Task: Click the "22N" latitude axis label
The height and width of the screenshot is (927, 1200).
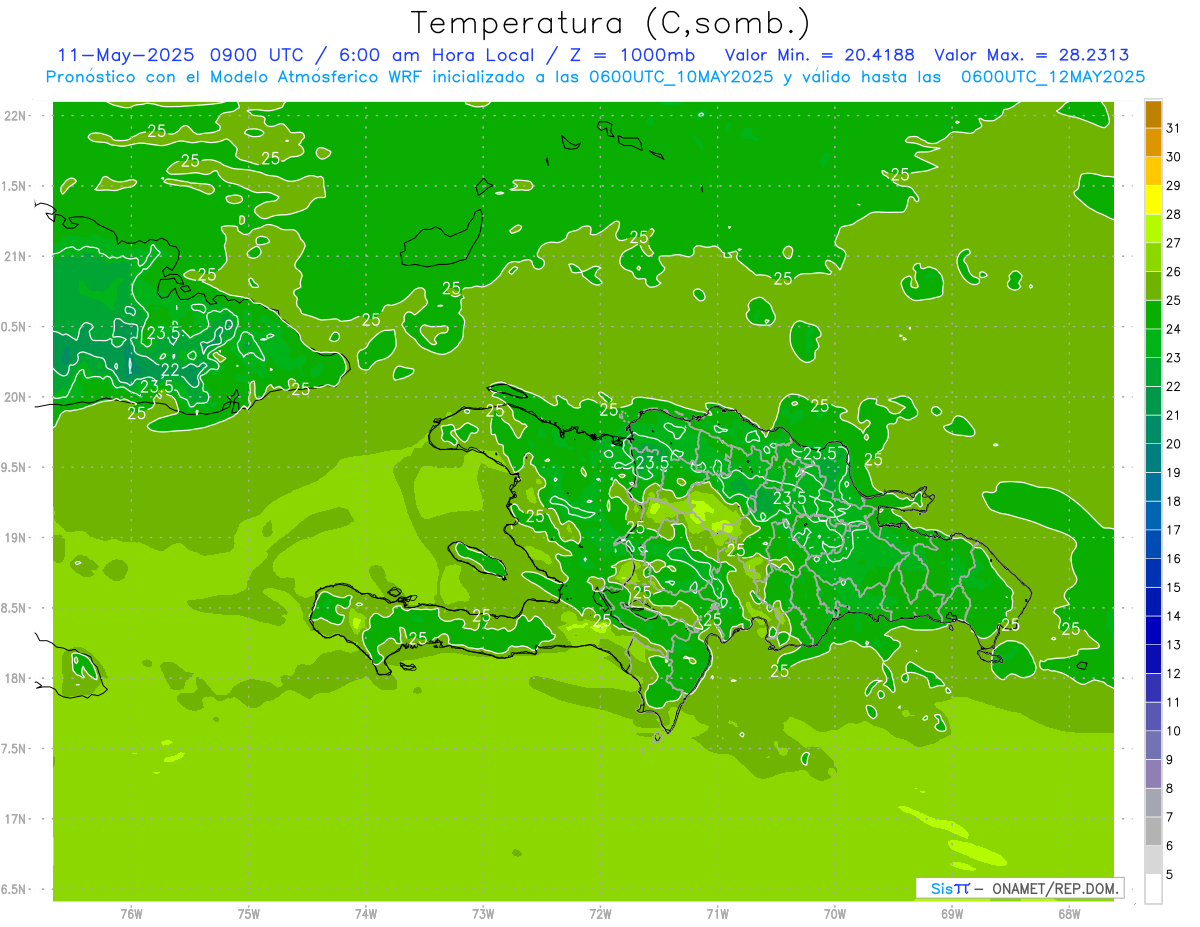Action: [16, 116]
